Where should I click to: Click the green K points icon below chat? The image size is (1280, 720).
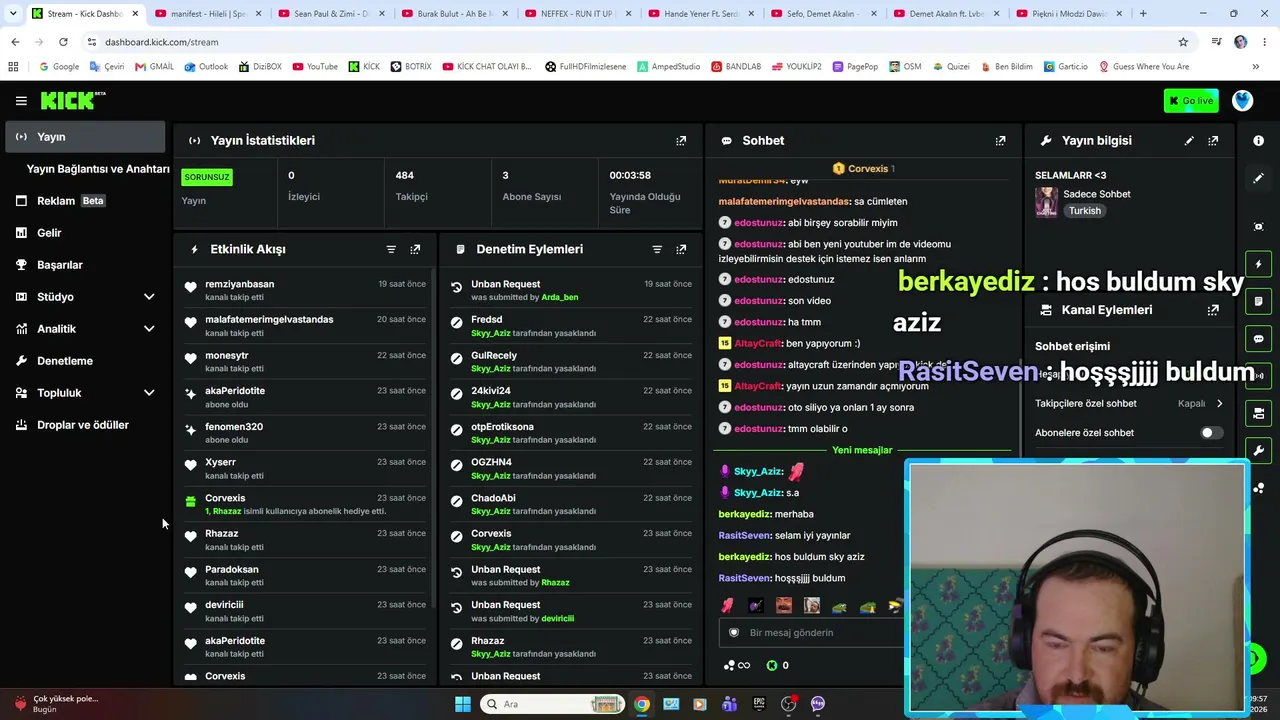772,665
